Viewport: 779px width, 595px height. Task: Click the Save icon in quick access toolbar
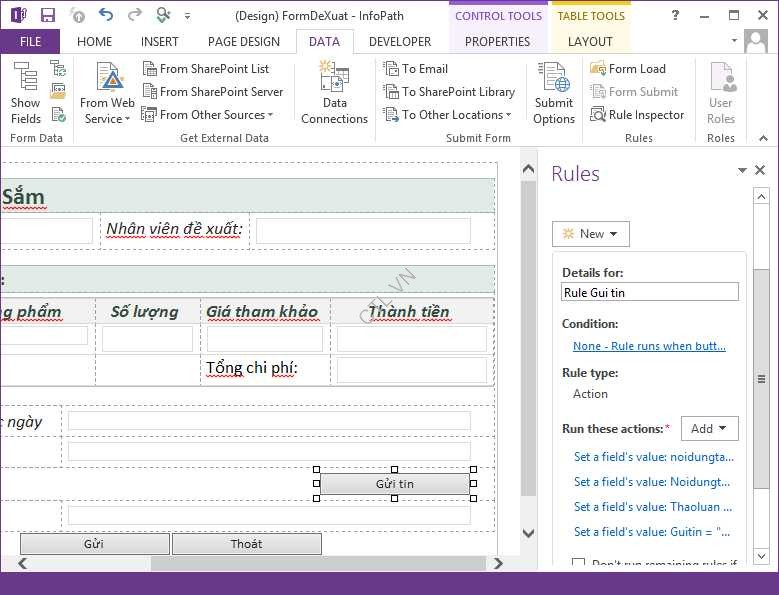click(x=48, y=15)
